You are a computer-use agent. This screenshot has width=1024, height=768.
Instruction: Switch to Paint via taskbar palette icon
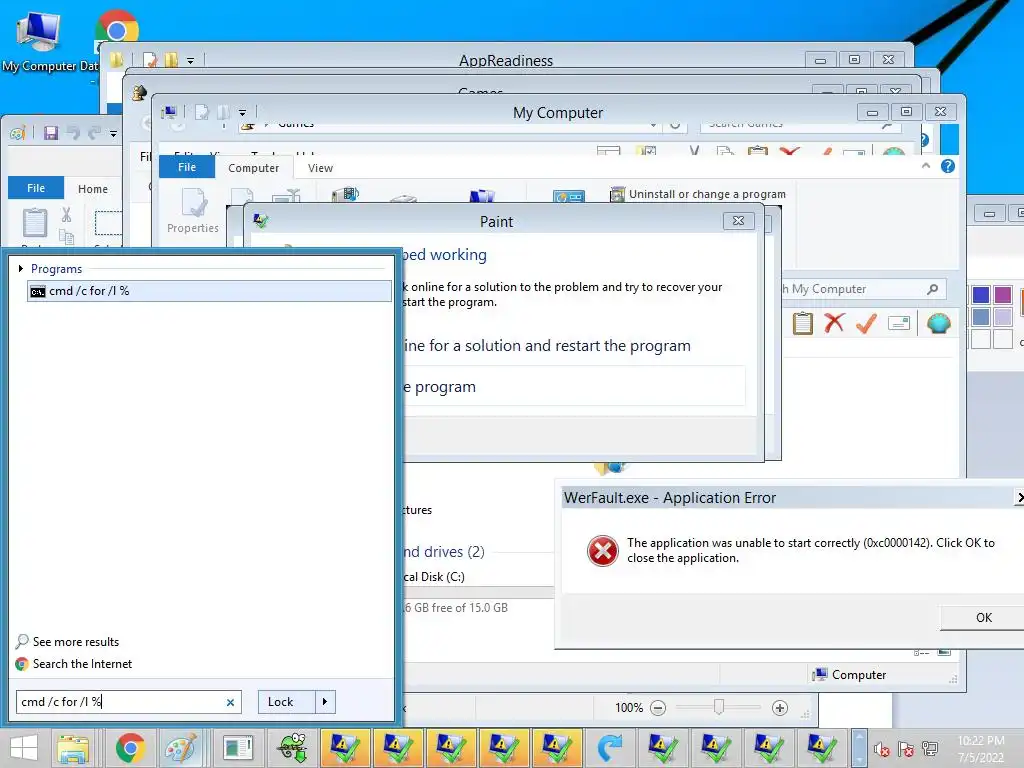pyautogui.click(x=181, y=748)
